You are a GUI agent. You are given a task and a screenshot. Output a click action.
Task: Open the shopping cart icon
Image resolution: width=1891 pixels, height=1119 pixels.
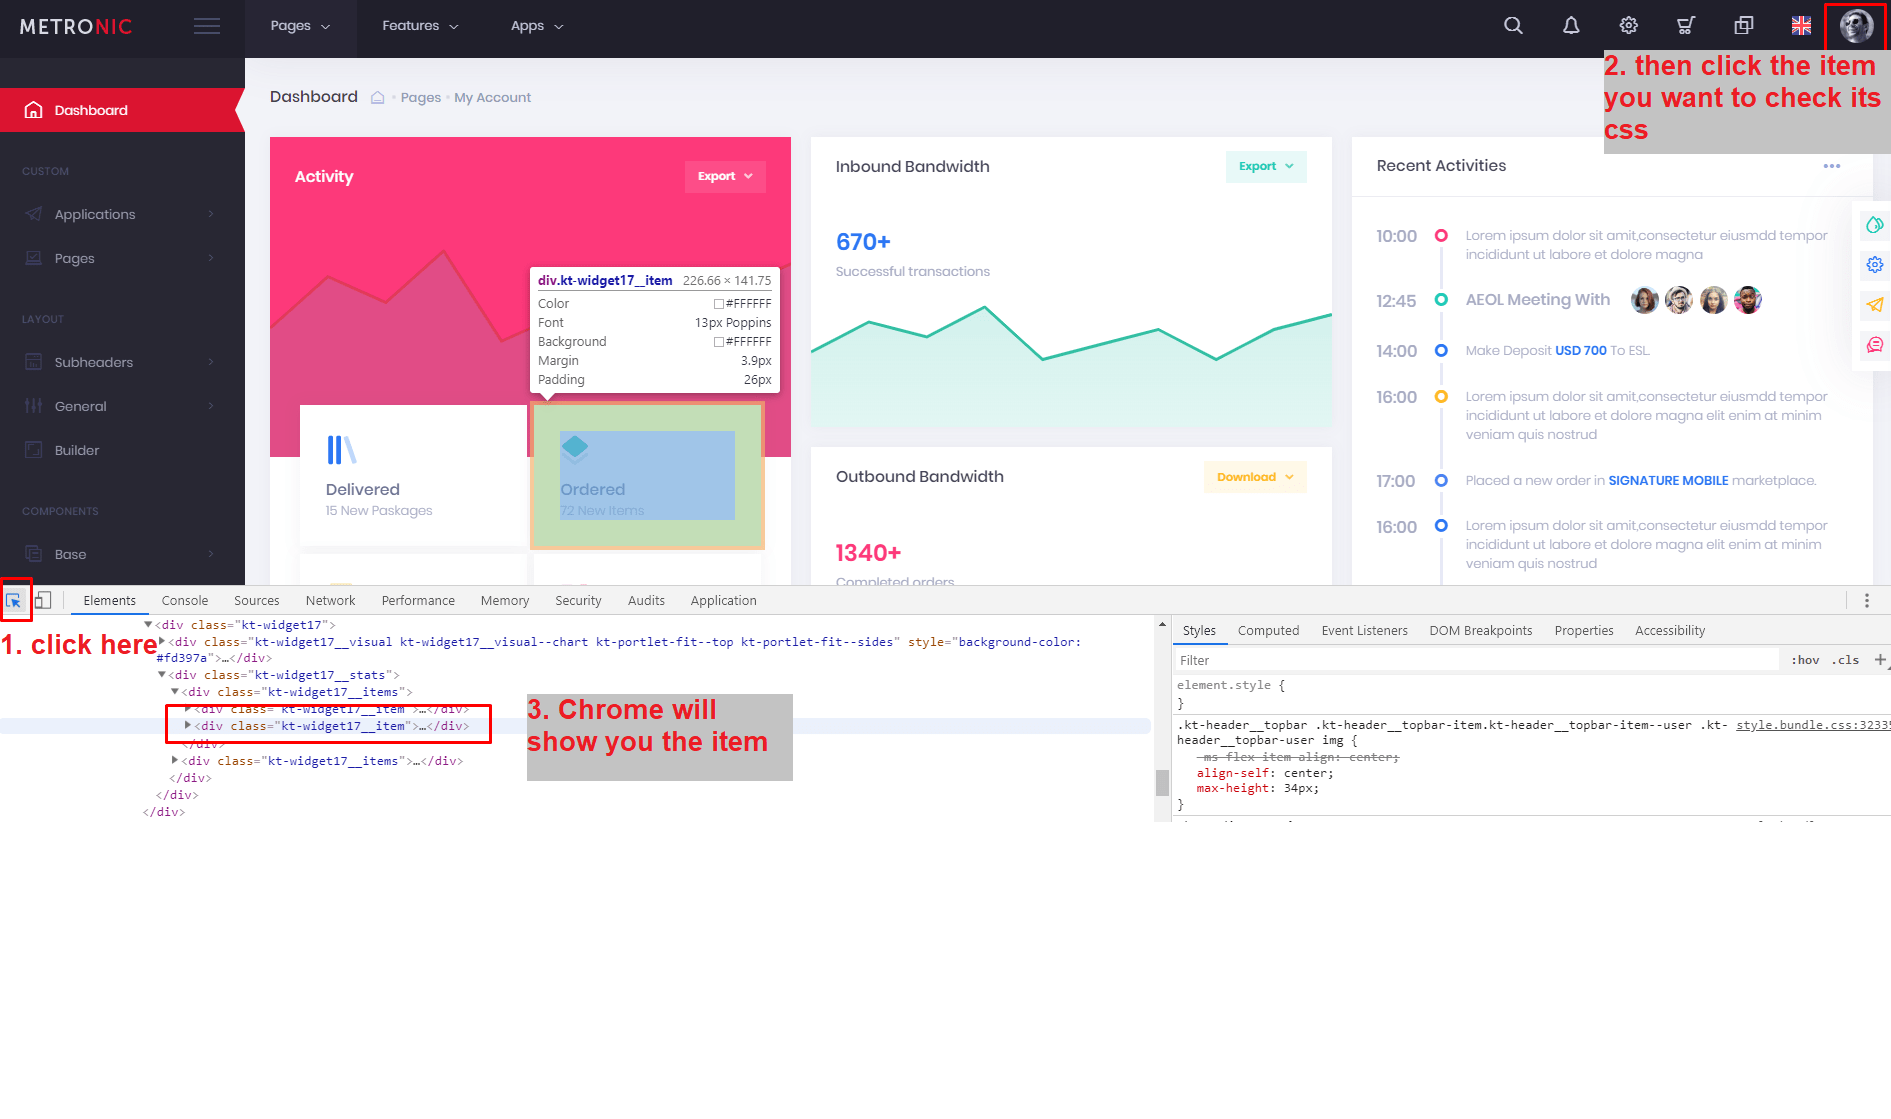(1685, 25)
